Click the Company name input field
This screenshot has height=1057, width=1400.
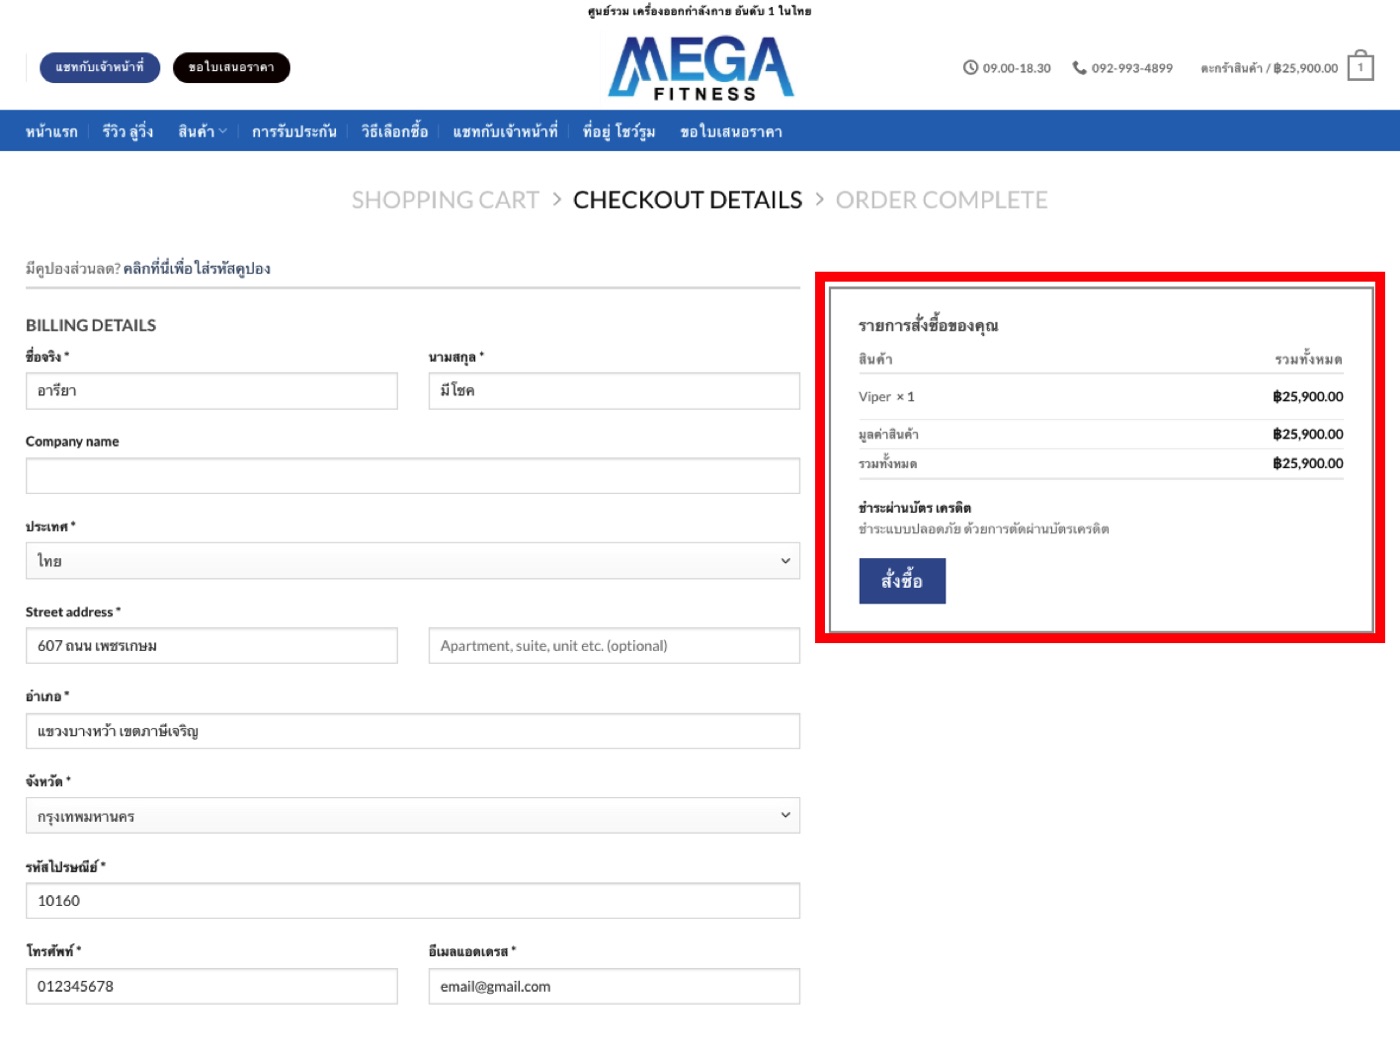tap(412, 476)
